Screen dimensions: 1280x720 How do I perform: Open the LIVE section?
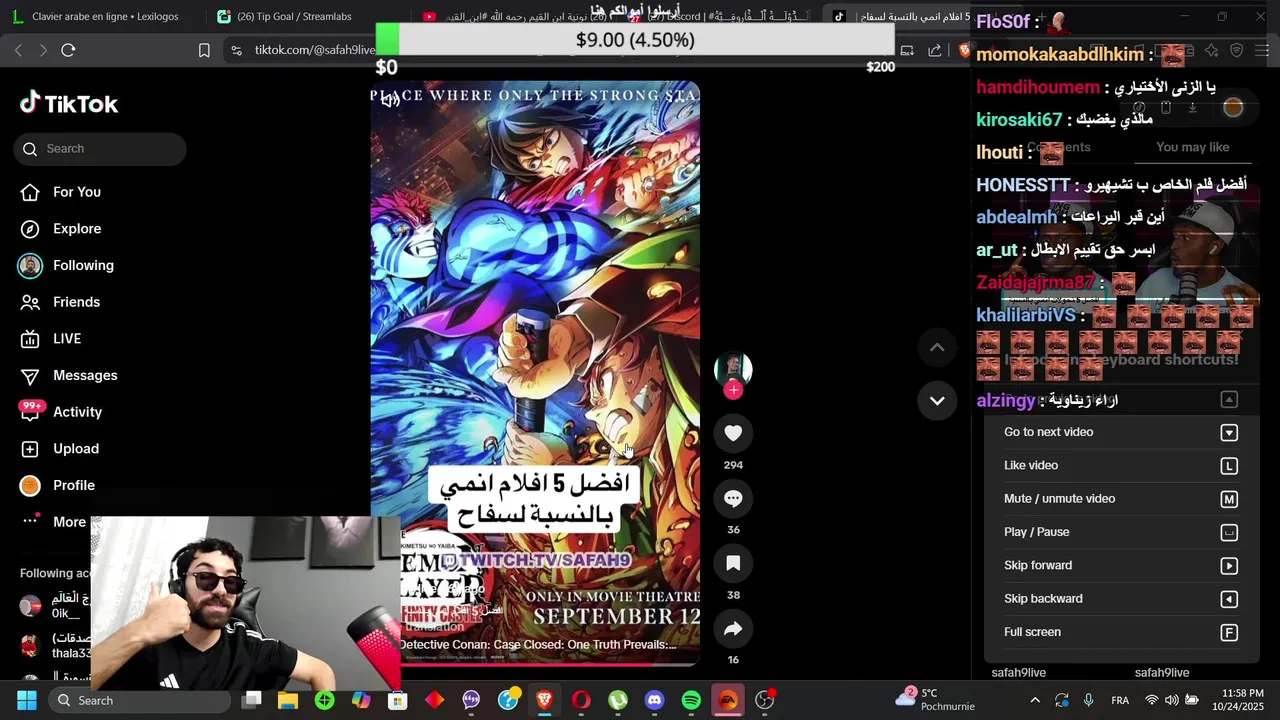[51, 339]
